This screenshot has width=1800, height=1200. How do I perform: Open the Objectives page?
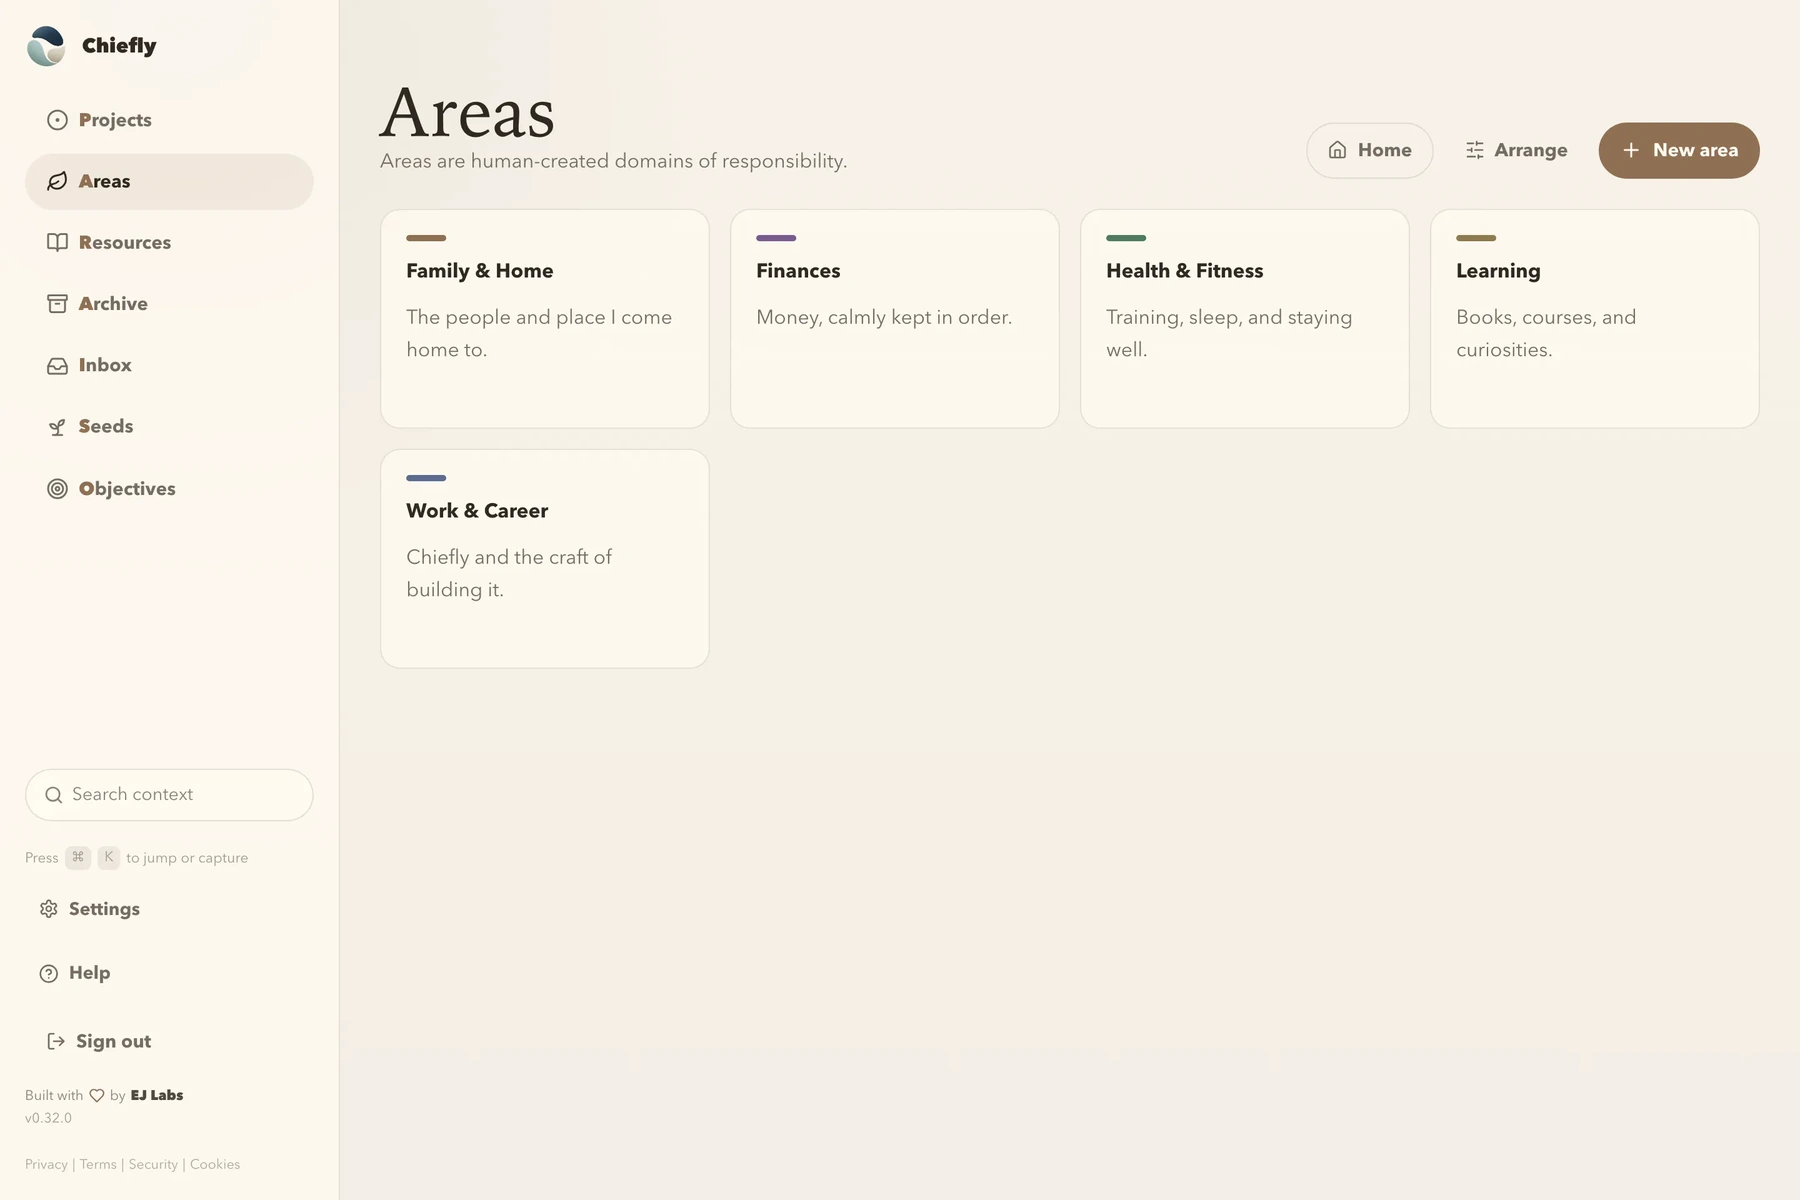tap(169, 489)
